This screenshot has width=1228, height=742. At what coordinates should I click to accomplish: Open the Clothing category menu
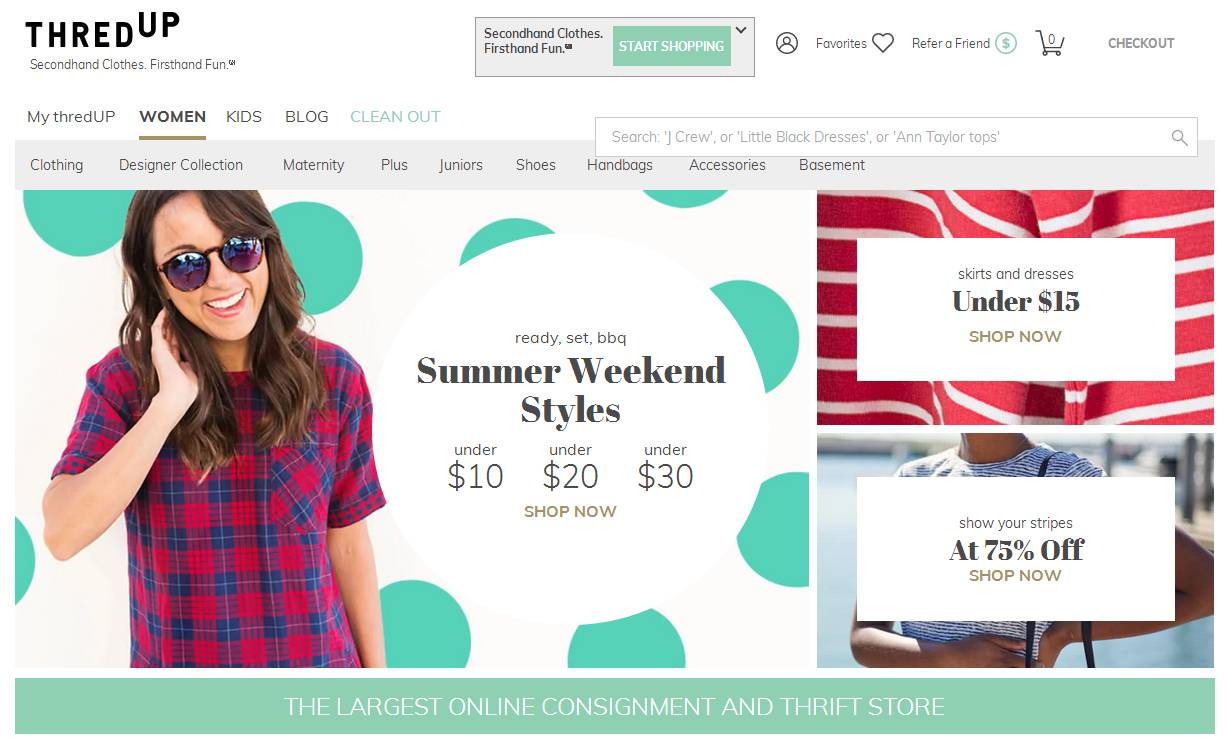[57, 165]
